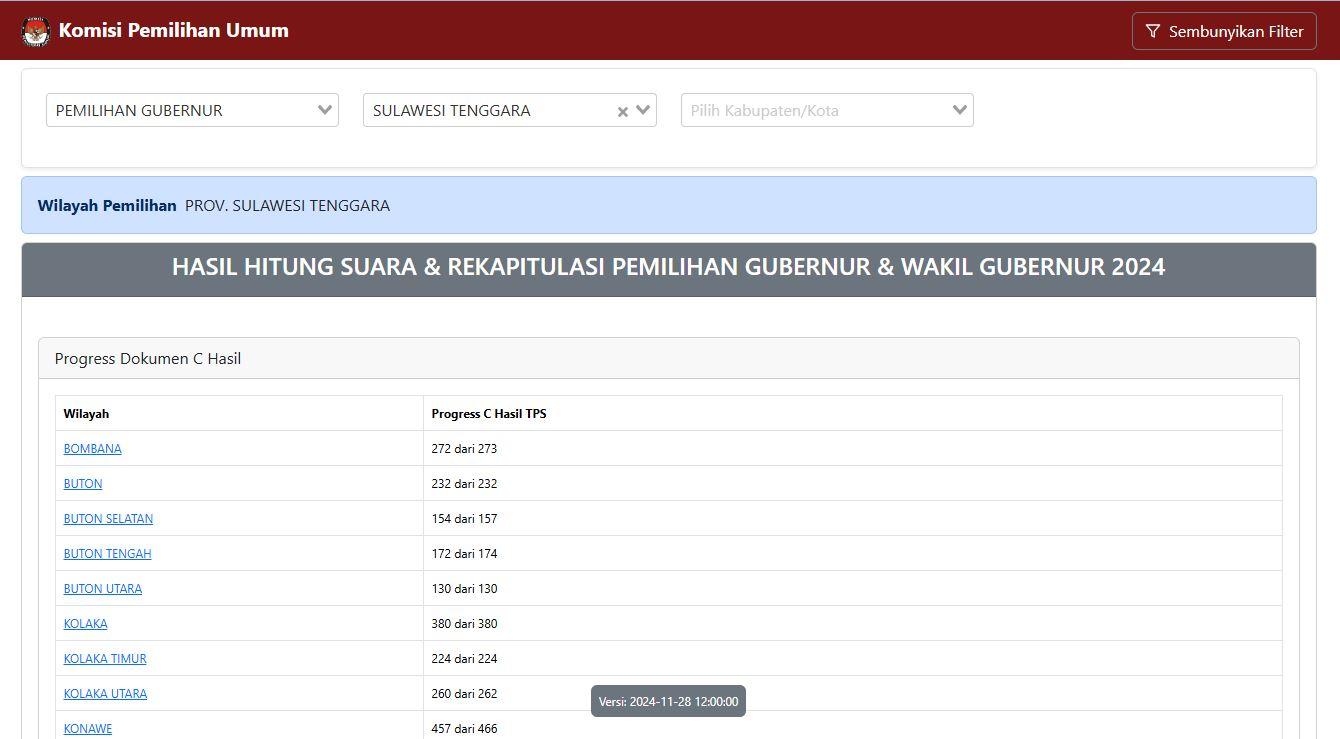Open the KONAWE region link
The image size is (1340, 739).
pyautogui.click(x=88, y=729)
